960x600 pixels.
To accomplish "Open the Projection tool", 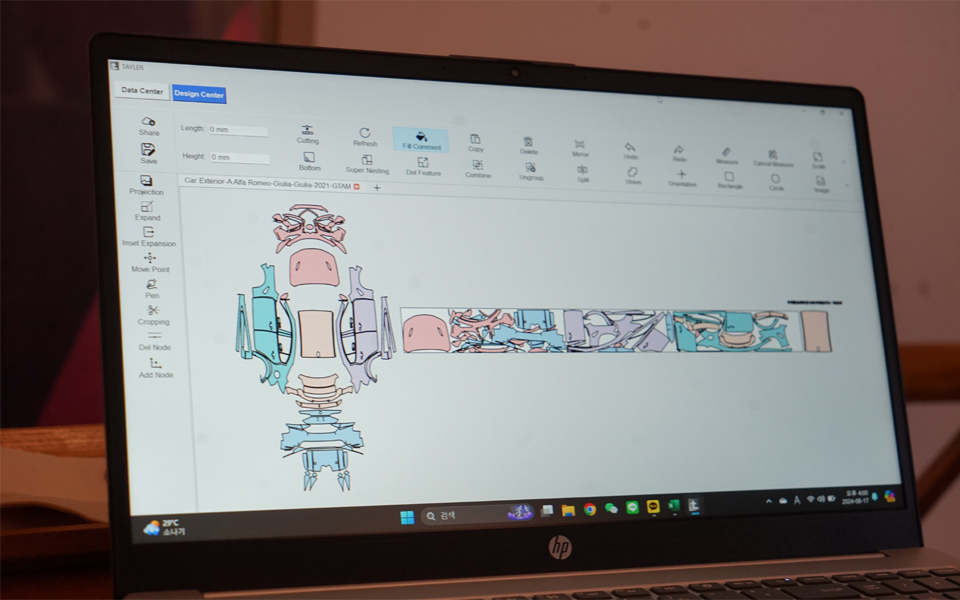I will [x=147, y=185].
